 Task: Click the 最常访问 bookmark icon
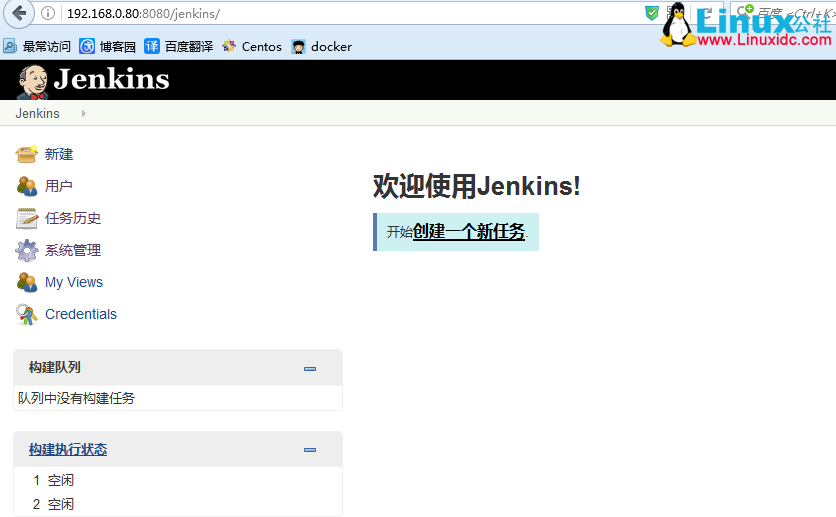click(x=10, y=46)
